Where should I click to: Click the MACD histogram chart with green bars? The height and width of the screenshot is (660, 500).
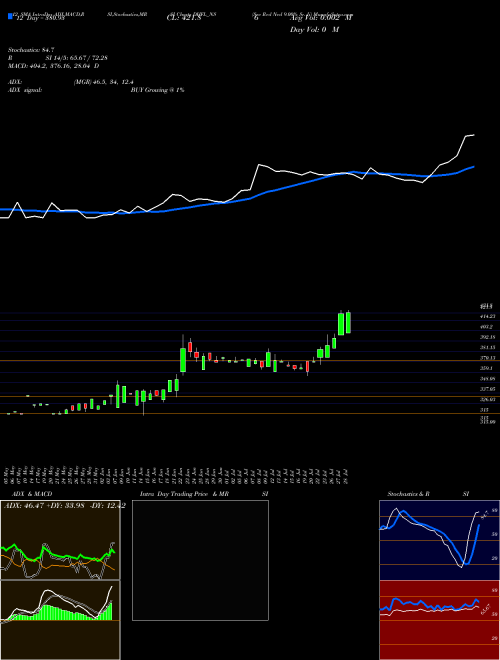pos(60,620)
